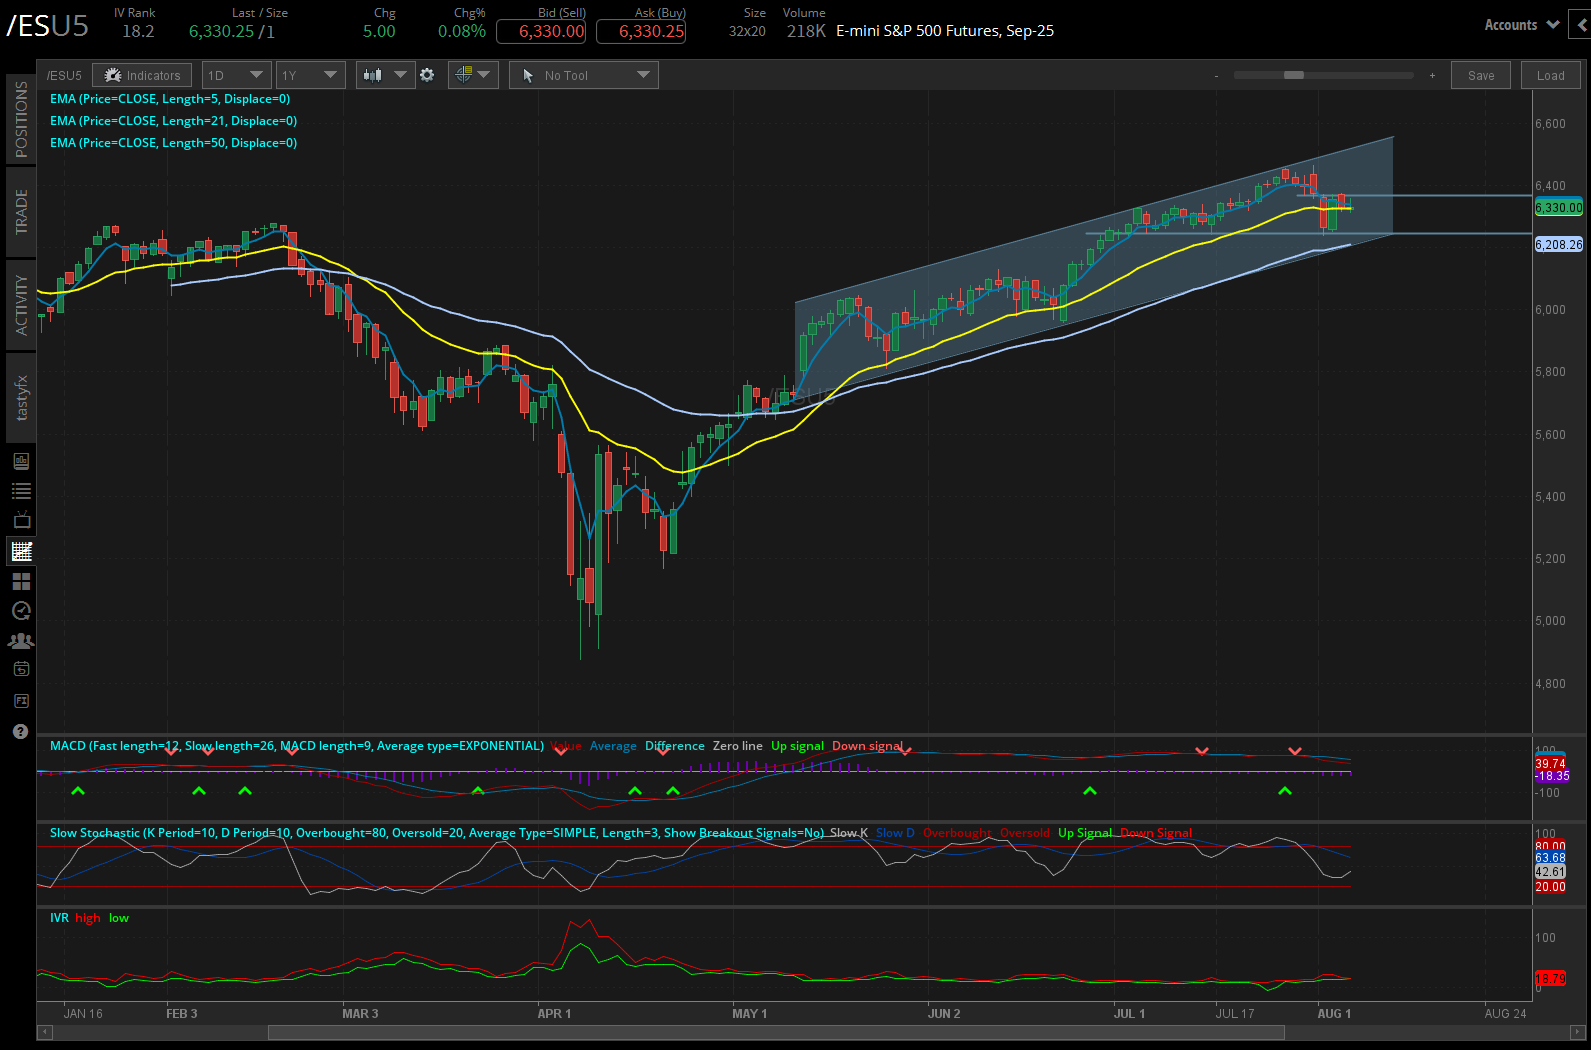The width and height of the screenshot is (1591, 1050).
Task: Open the Accounts dropdown
Action: pyautogui.click(x=1522, y=25)
